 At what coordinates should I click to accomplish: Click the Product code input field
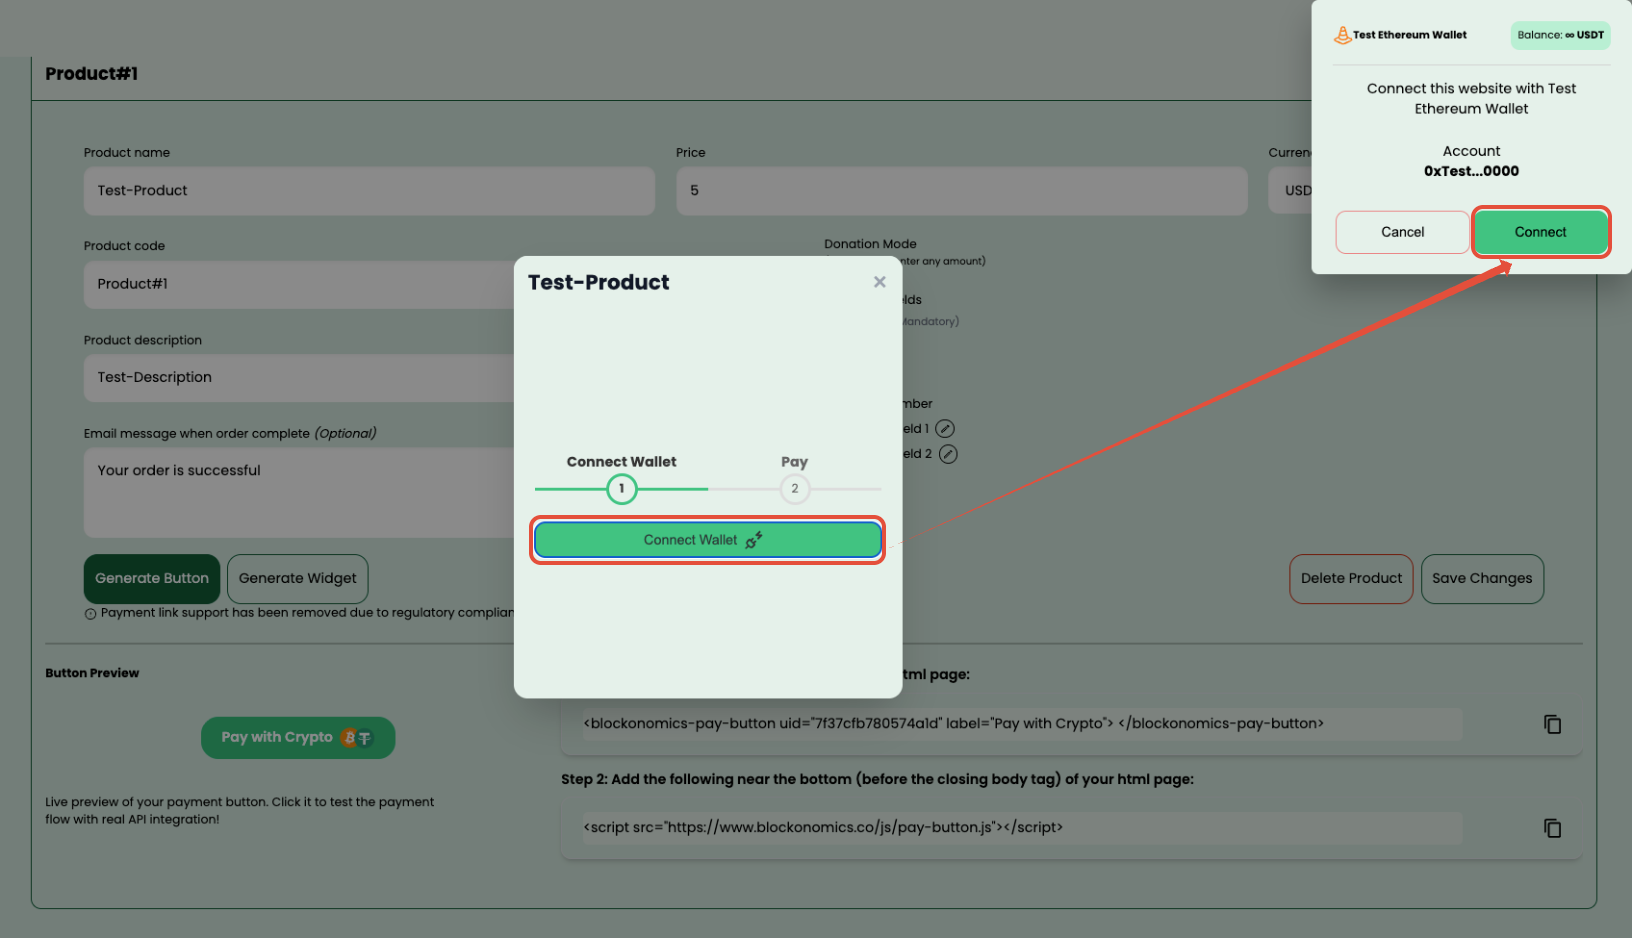[300, 284]
